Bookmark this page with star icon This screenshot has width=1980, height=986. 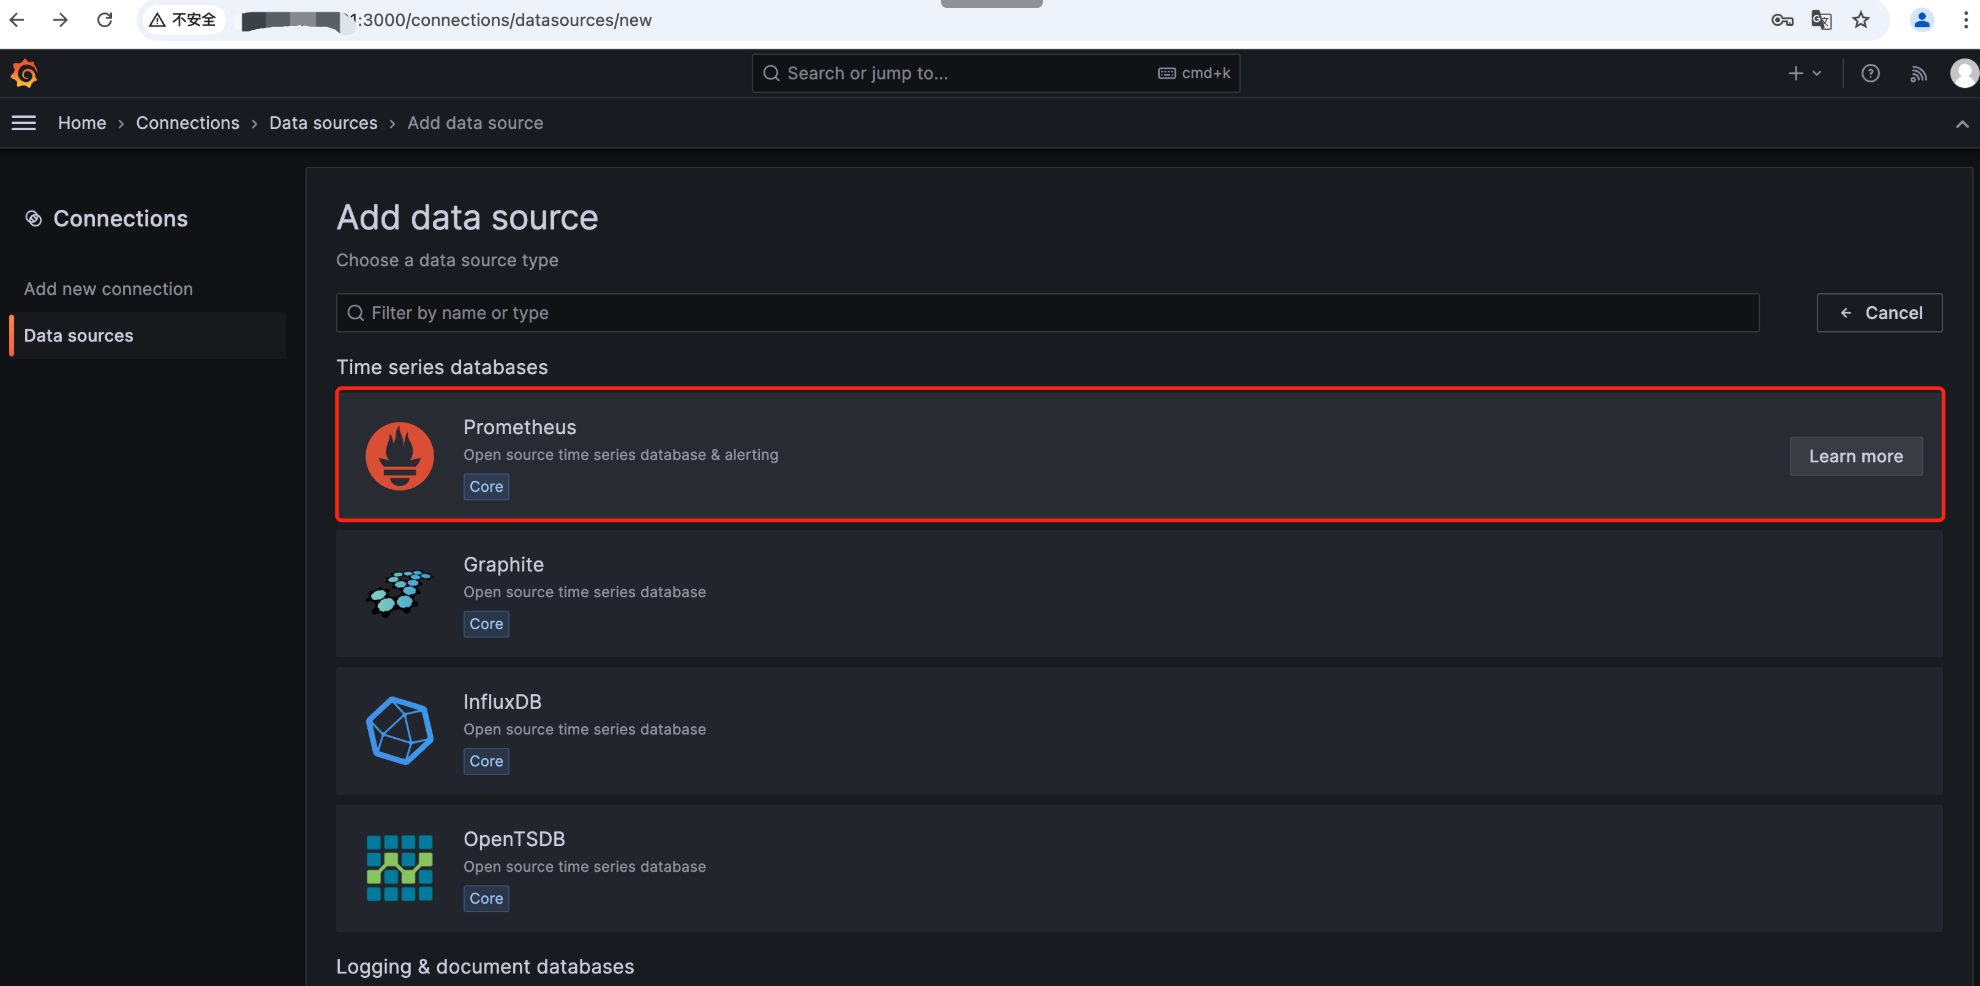click(1861, 20)
